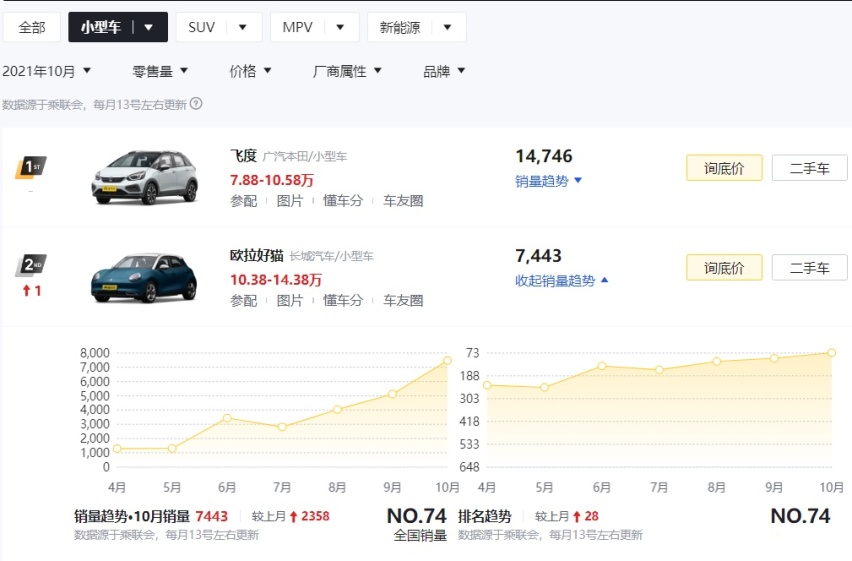The width and height of the screenshot is (852, 561).
Task: Select the 全部 category tab
Action: pos(32,27)
